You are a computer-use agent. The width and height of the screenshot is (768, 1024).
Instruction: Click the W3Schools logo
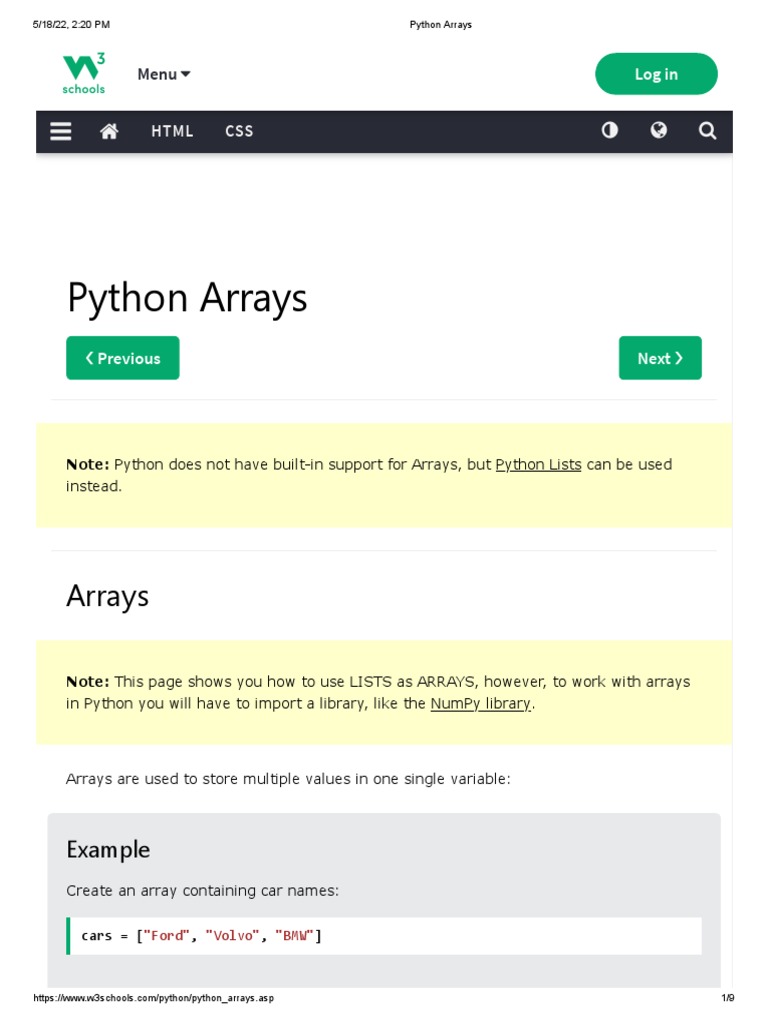[x=84, y=74]
